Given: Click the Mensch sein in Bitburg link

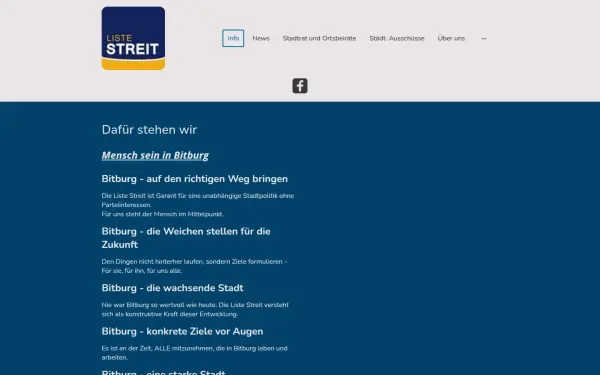Looking at the screenshot, I should 155,155.
